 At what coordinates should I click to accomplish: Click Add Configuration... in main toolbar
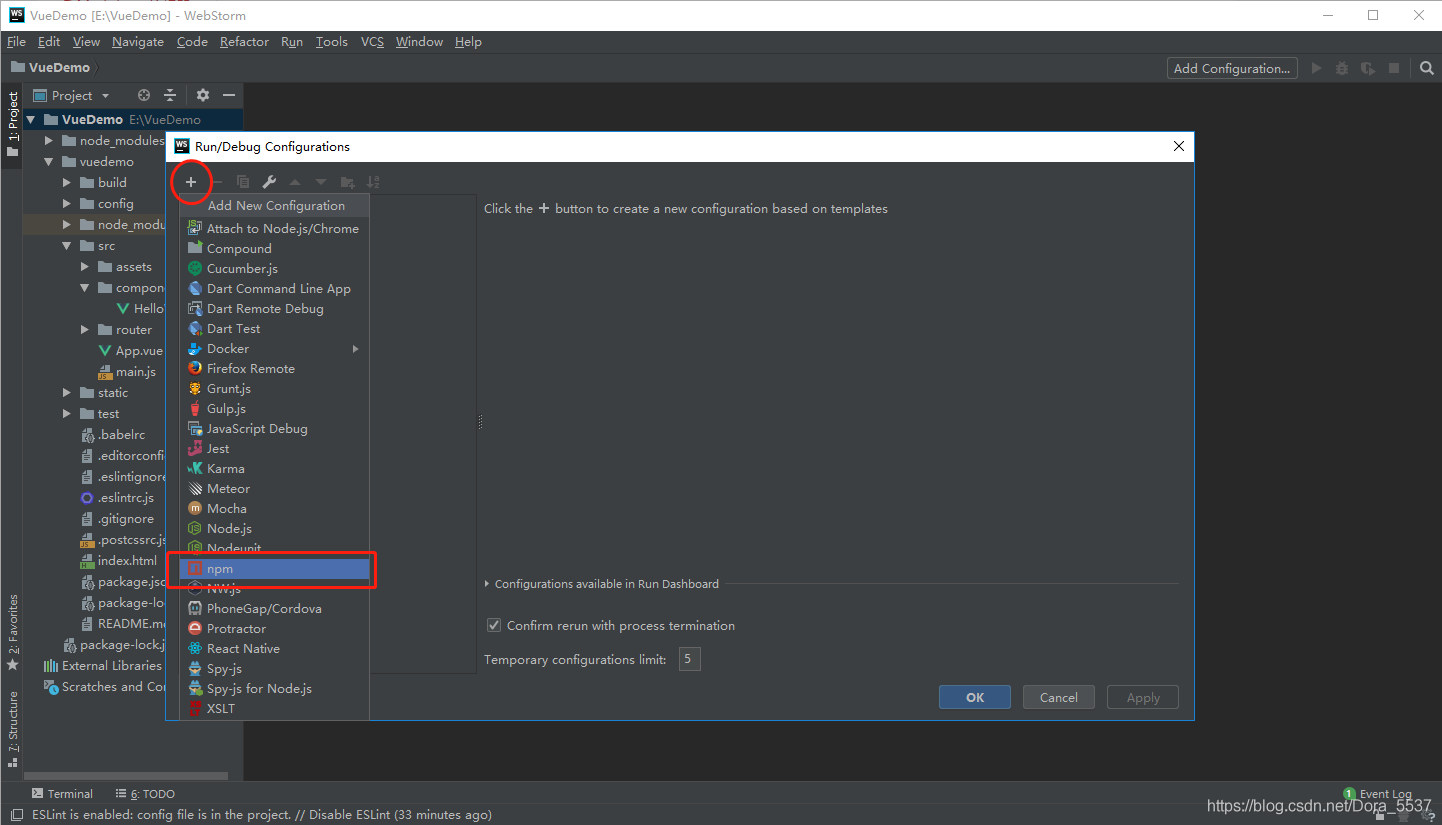1232,68
